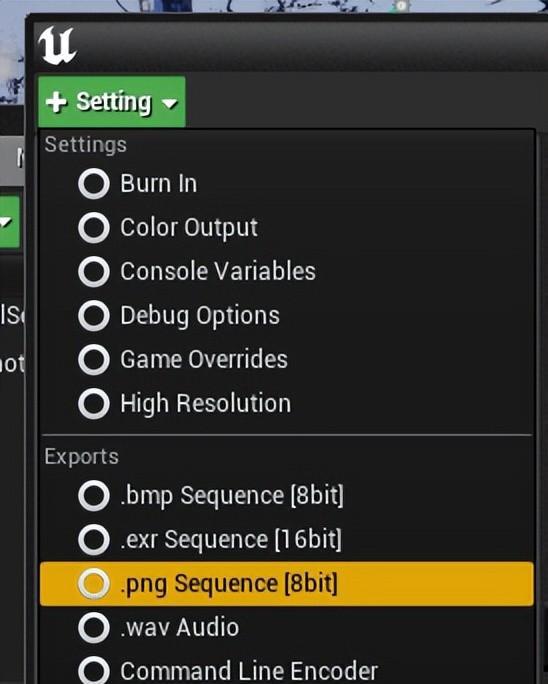Select the Burn In radio circle

[94, 184]
